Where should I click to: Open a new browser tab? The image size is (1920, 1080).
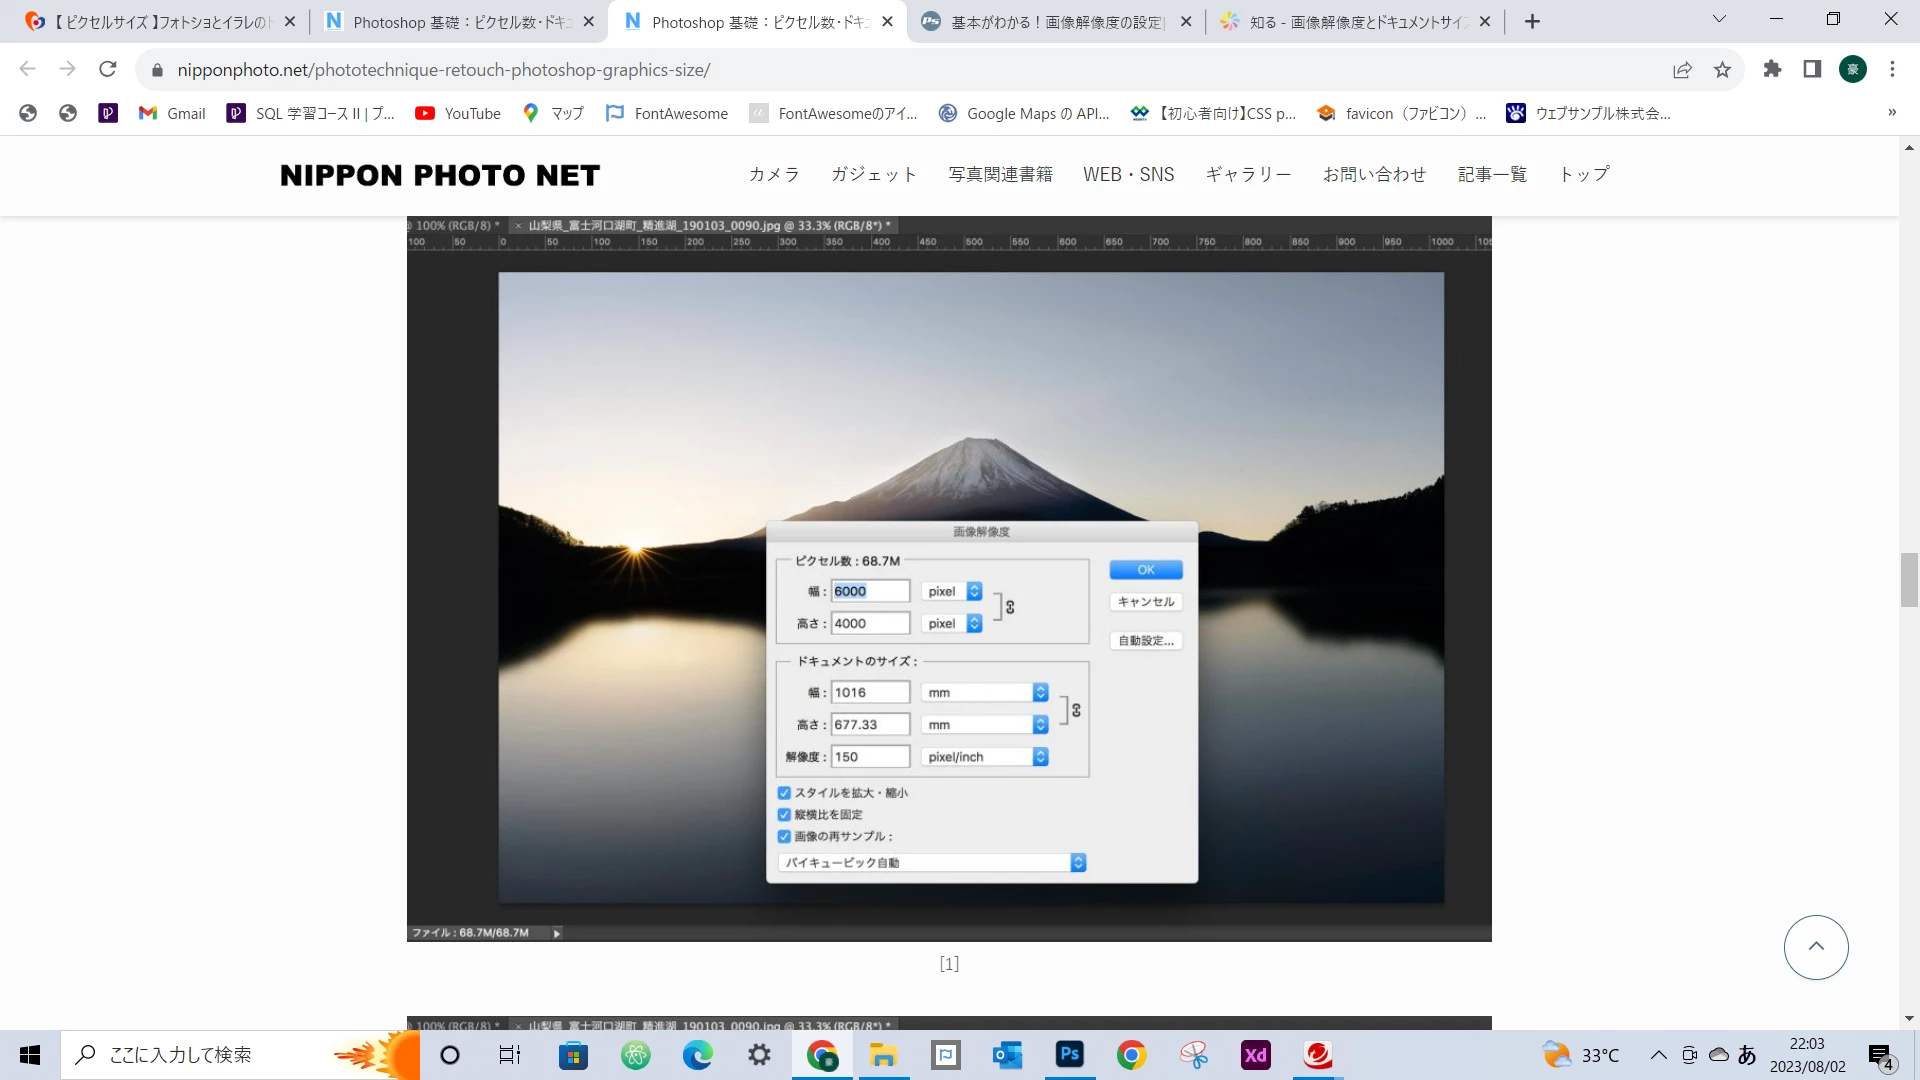point(1532,21)
